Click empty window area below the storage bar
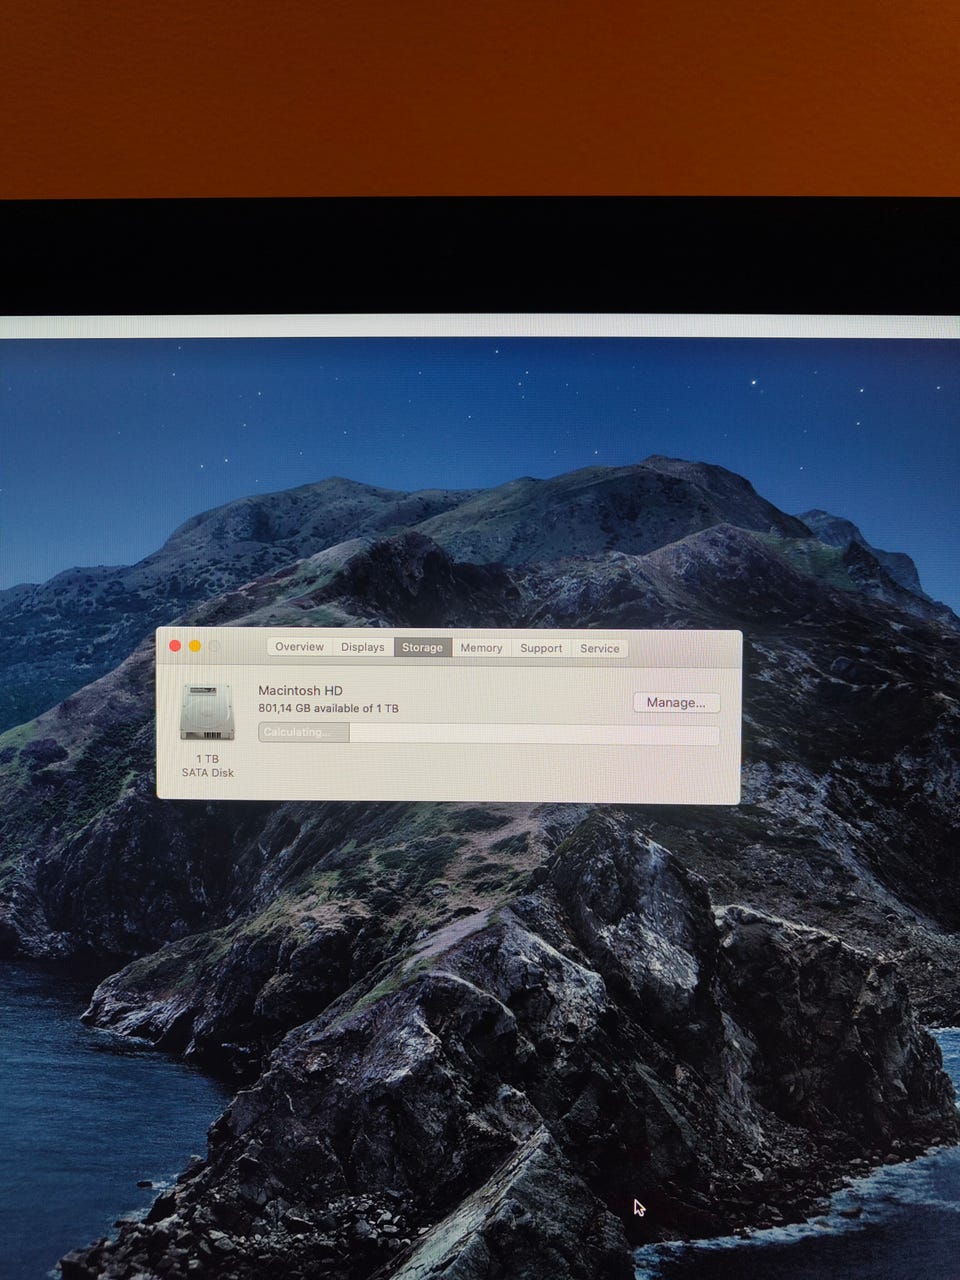 click(x=480, y=774)
